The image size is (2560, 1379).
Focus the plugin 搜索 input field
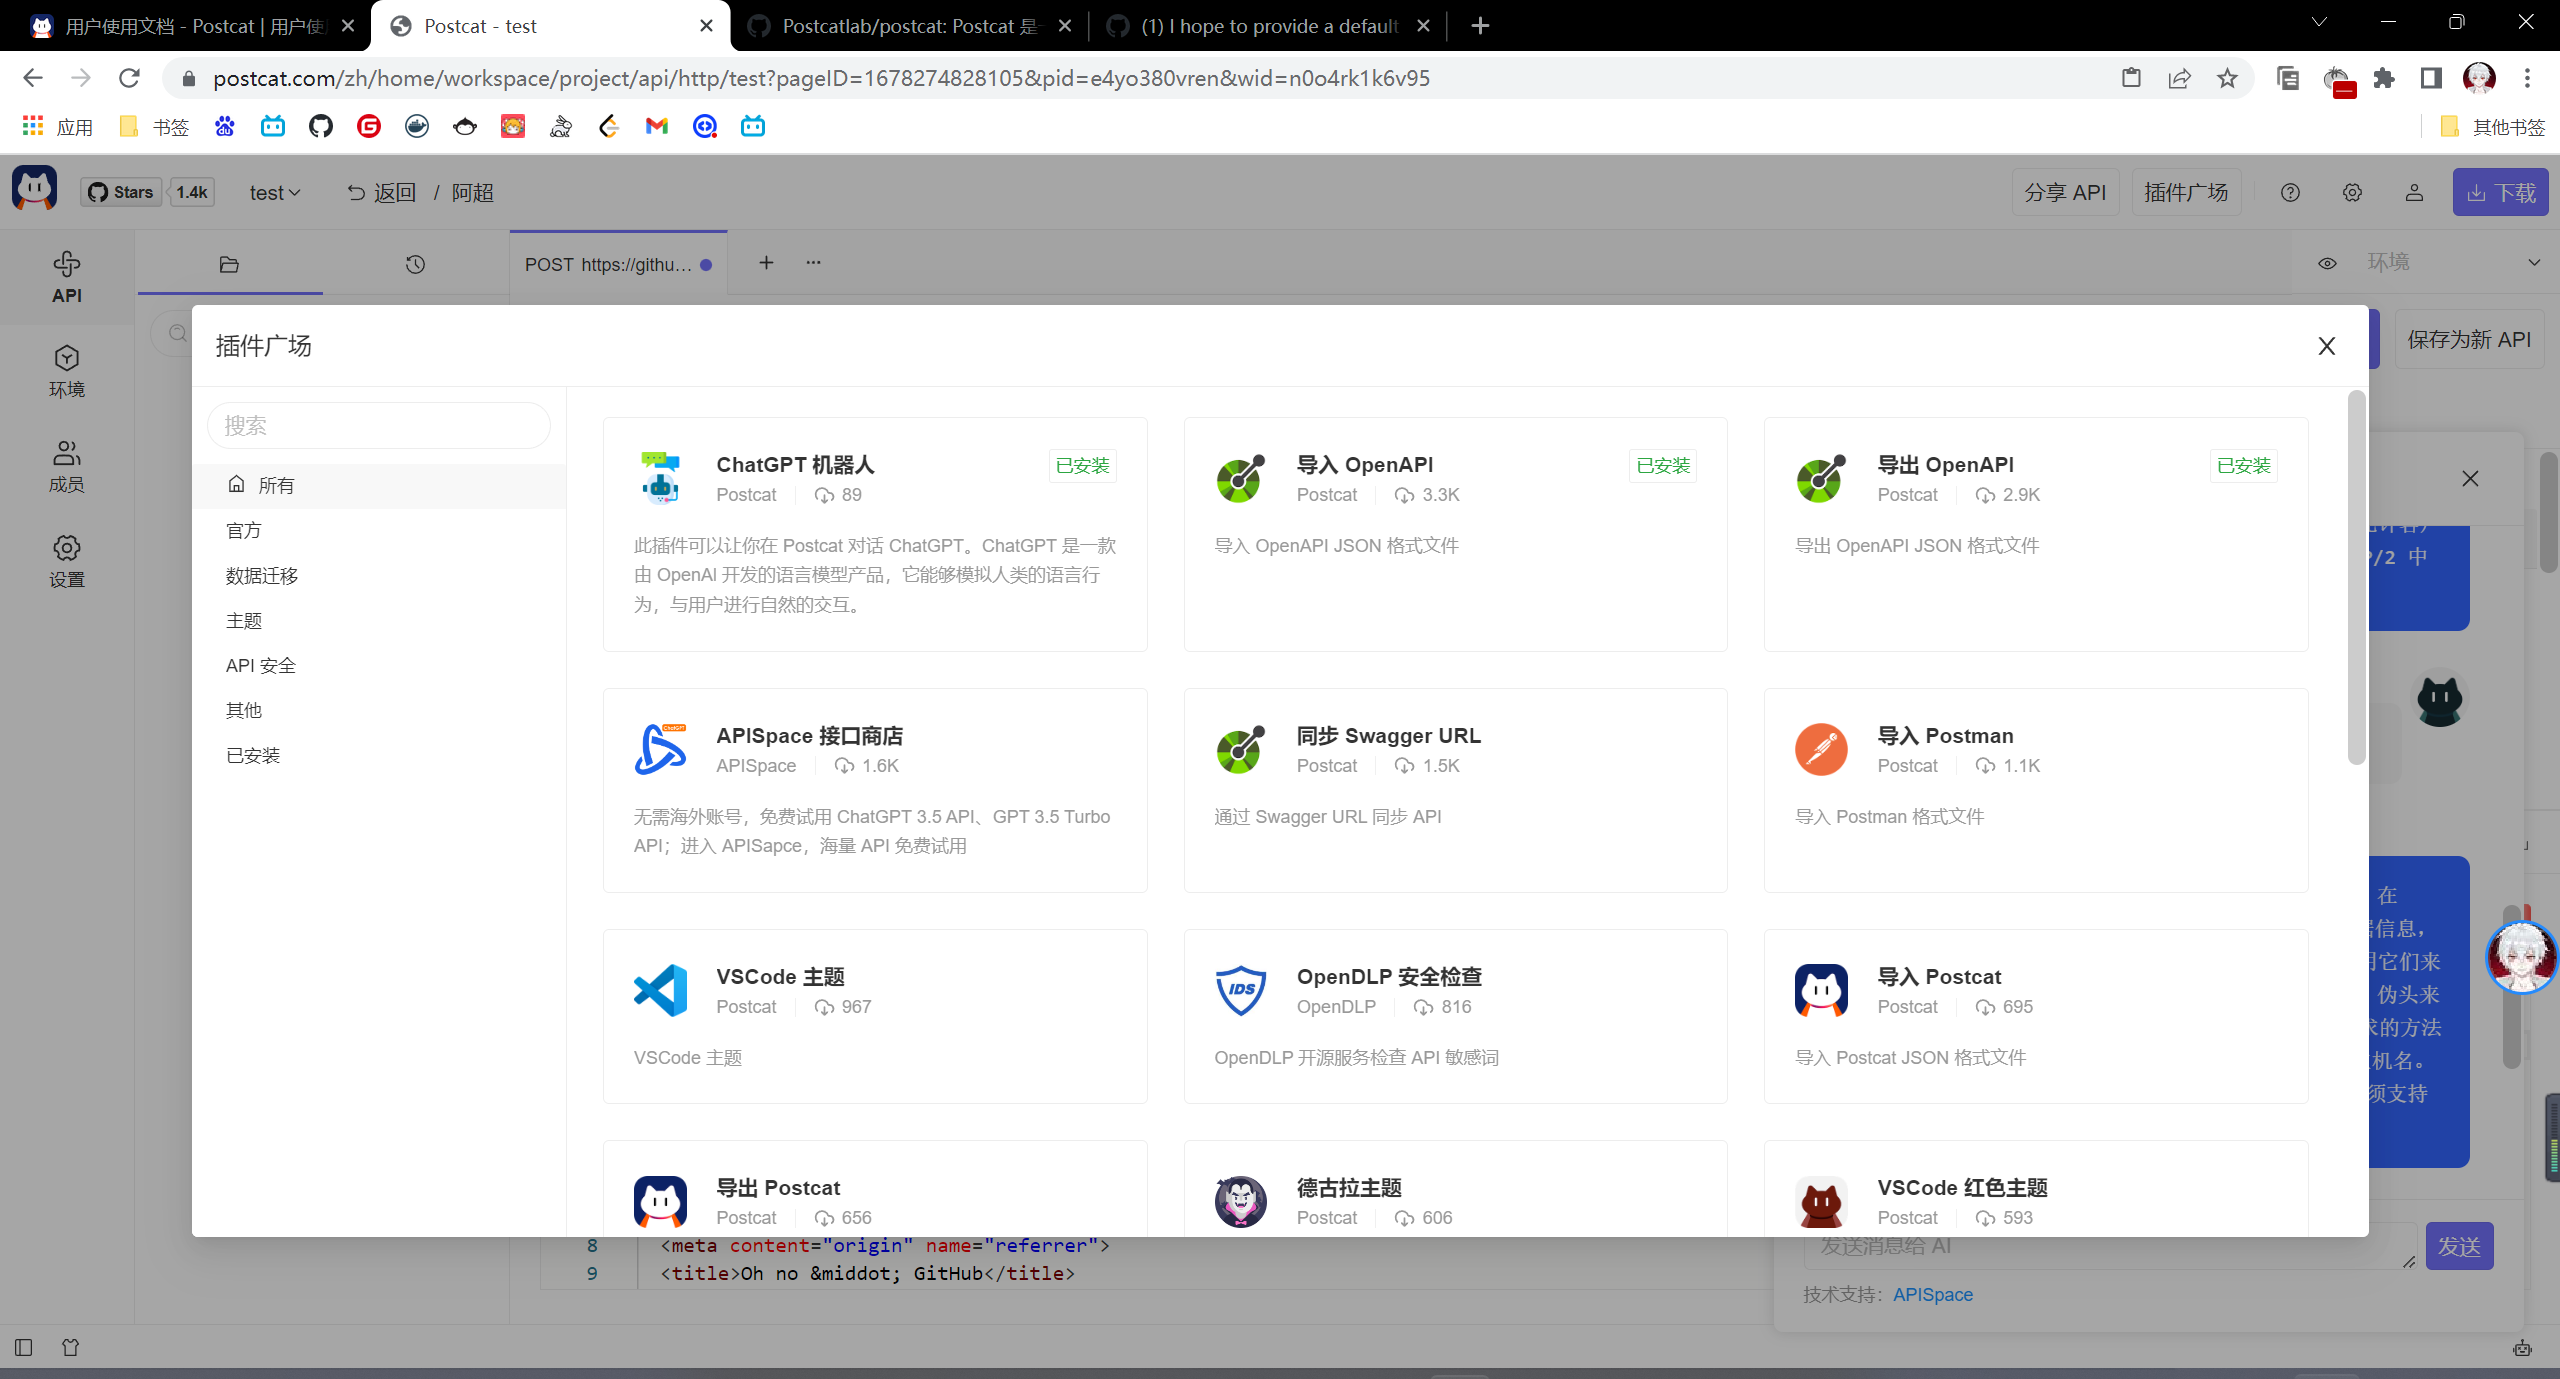(379, 425)
